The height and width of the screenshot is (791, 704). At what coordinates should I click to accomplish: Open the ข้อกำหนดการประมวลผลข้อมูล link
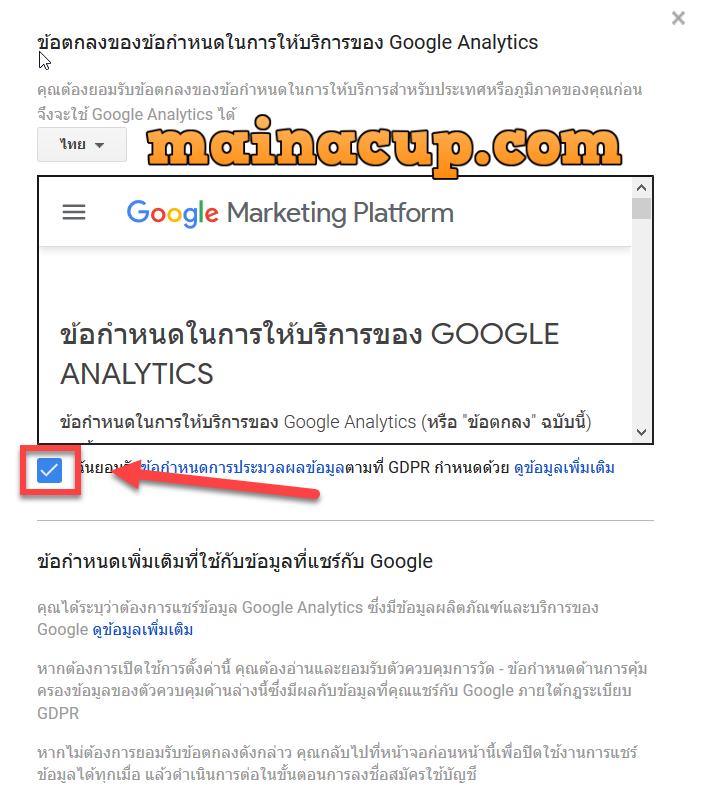[x=242, y=468]
